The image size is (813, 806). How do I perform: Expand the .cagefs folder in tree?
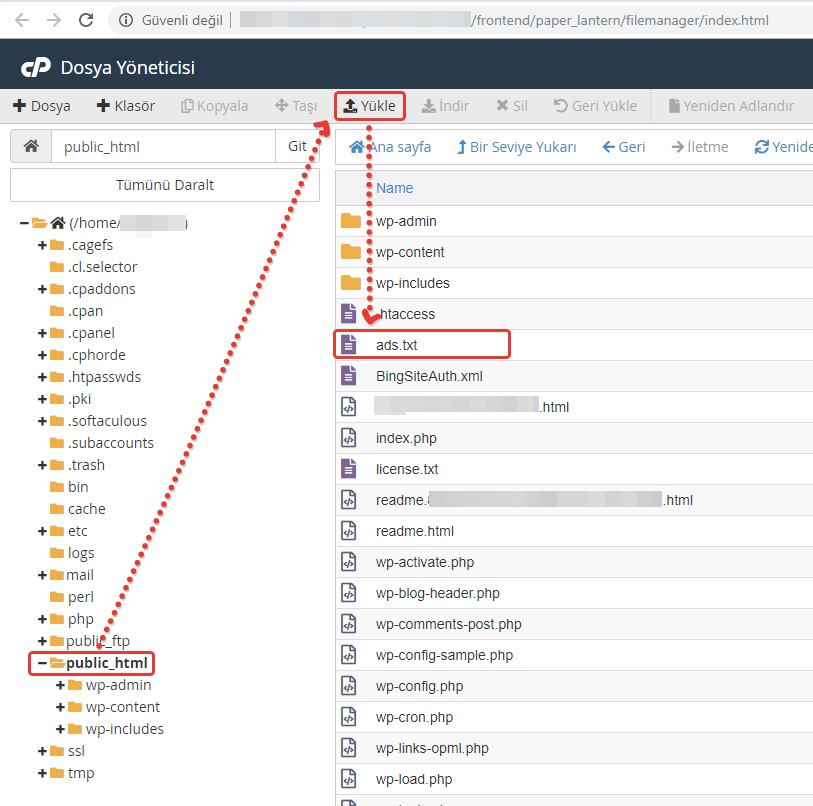[42, 245]
